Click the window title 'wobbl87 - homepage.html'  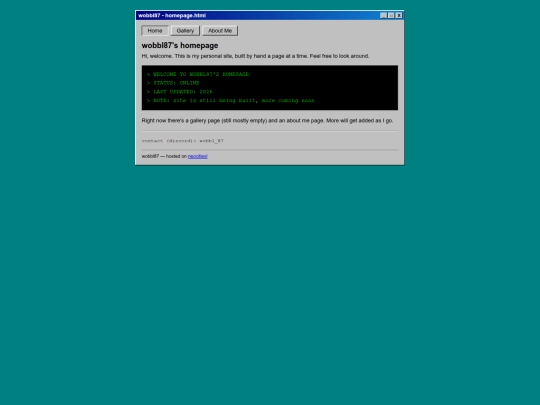[x=172, y=15]
